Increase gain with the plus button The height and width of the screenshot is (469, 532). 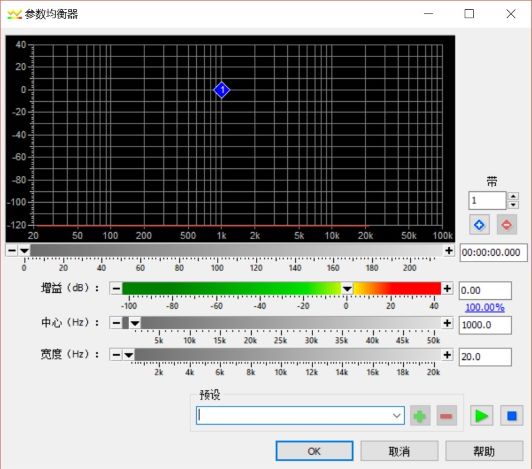[x=447, y=288]
